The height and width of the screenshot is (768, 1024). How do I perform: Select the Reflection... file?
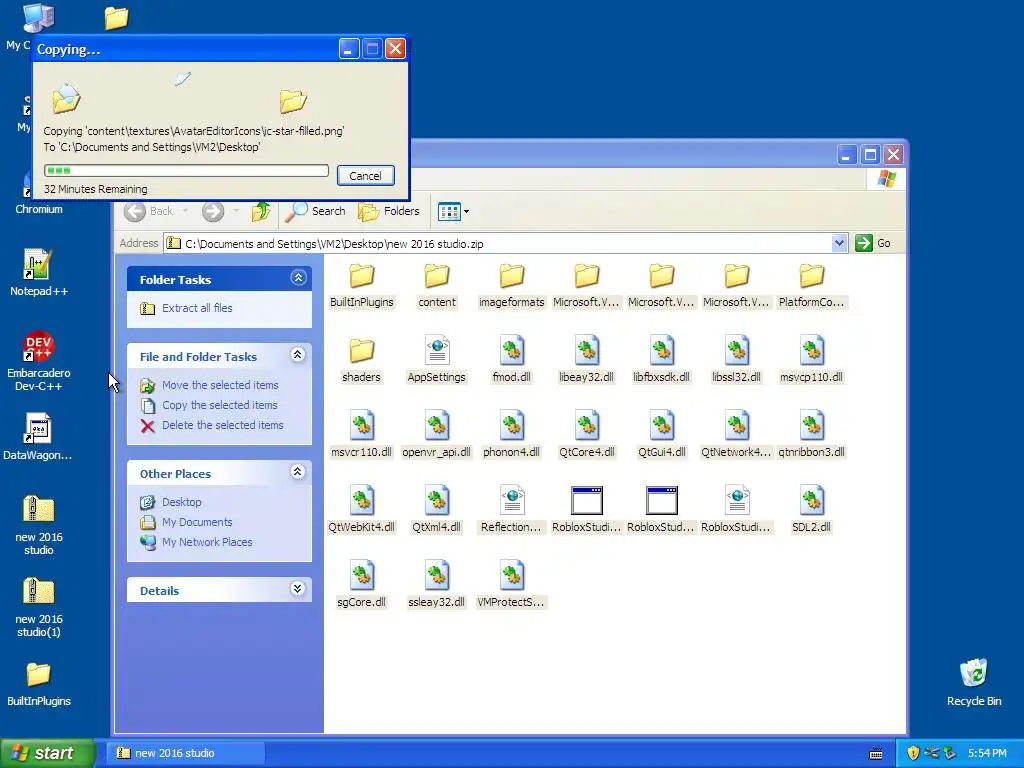point(511,511)
